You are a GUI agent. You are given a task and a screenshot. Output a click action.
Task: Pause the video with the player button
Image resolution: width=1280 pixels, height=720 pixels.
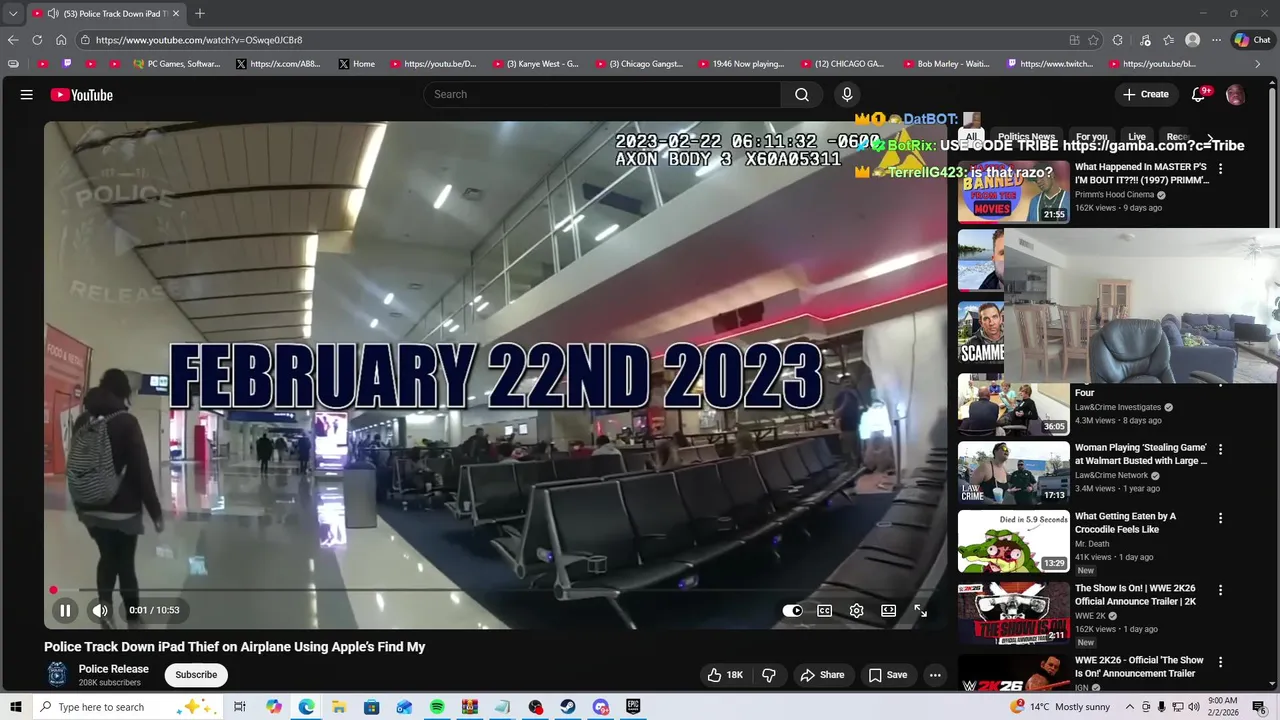pyautogui.click(x=65, y=610)
